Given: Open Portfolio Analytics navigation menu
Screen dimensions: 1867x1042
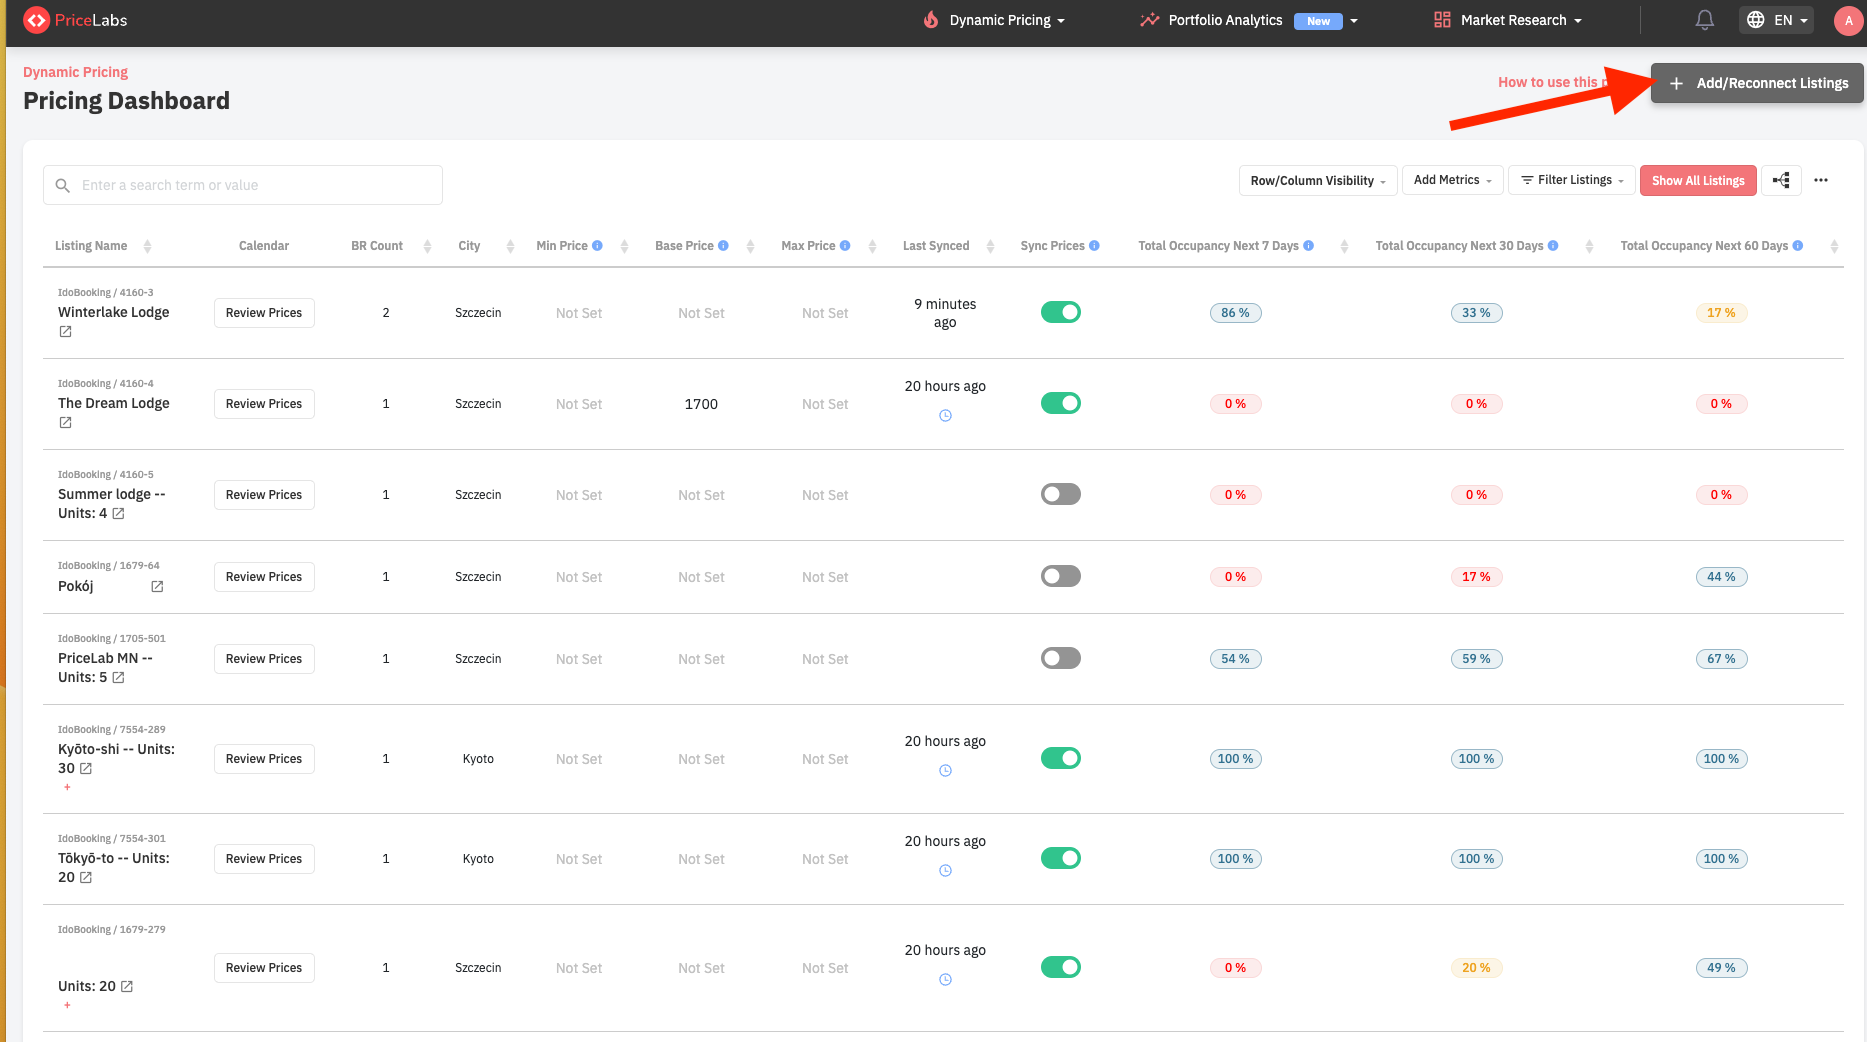Looking at the screenshot, I should pyautogui.click(x=1249, y=20).
